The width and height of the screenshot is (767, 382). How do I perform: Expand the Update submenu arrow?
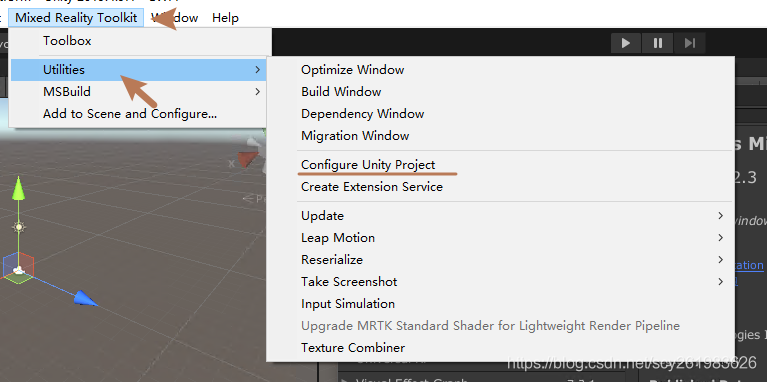tap(721, 215)
